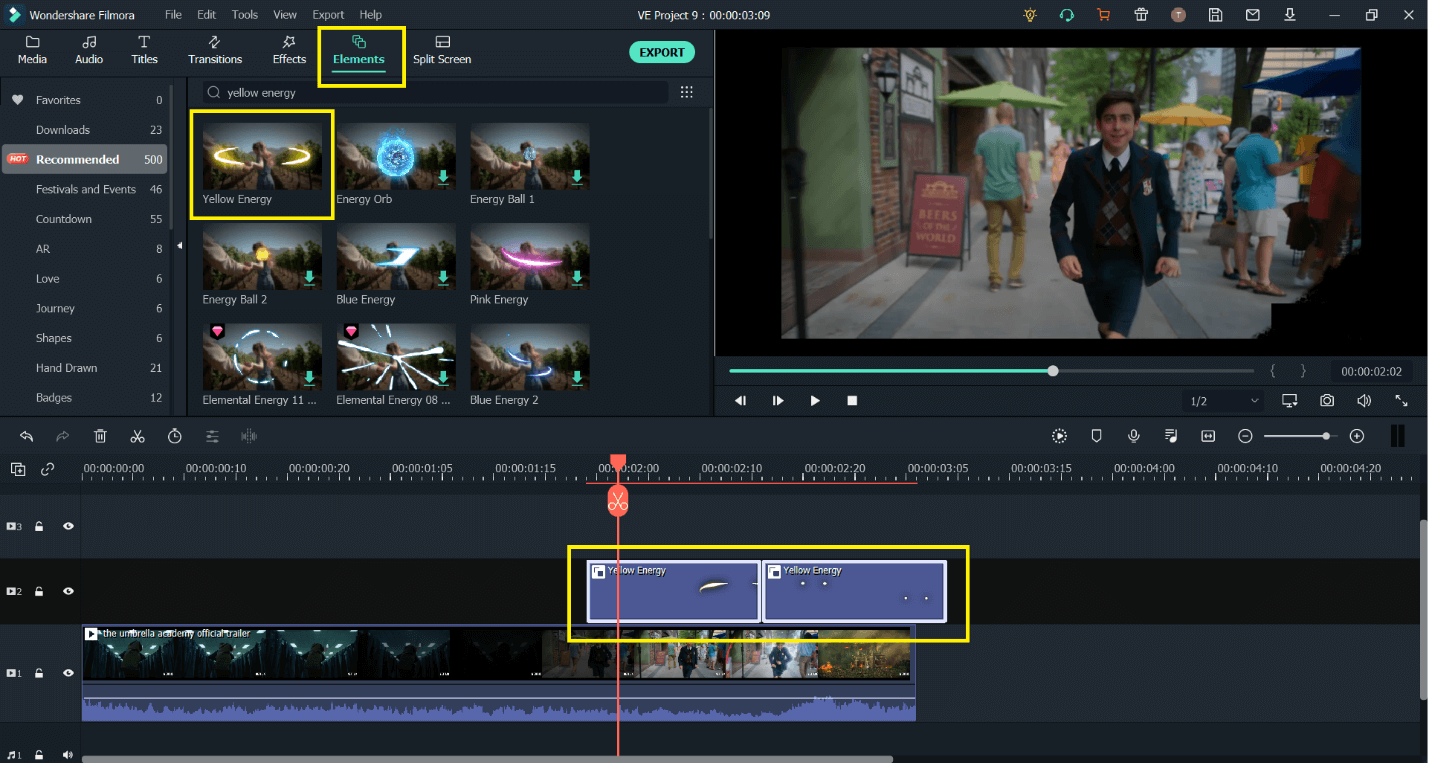This screenshot has height=763, width=1429.
Task: Take a snapshot with the camera icon
Action: (x=1327, y=400)
